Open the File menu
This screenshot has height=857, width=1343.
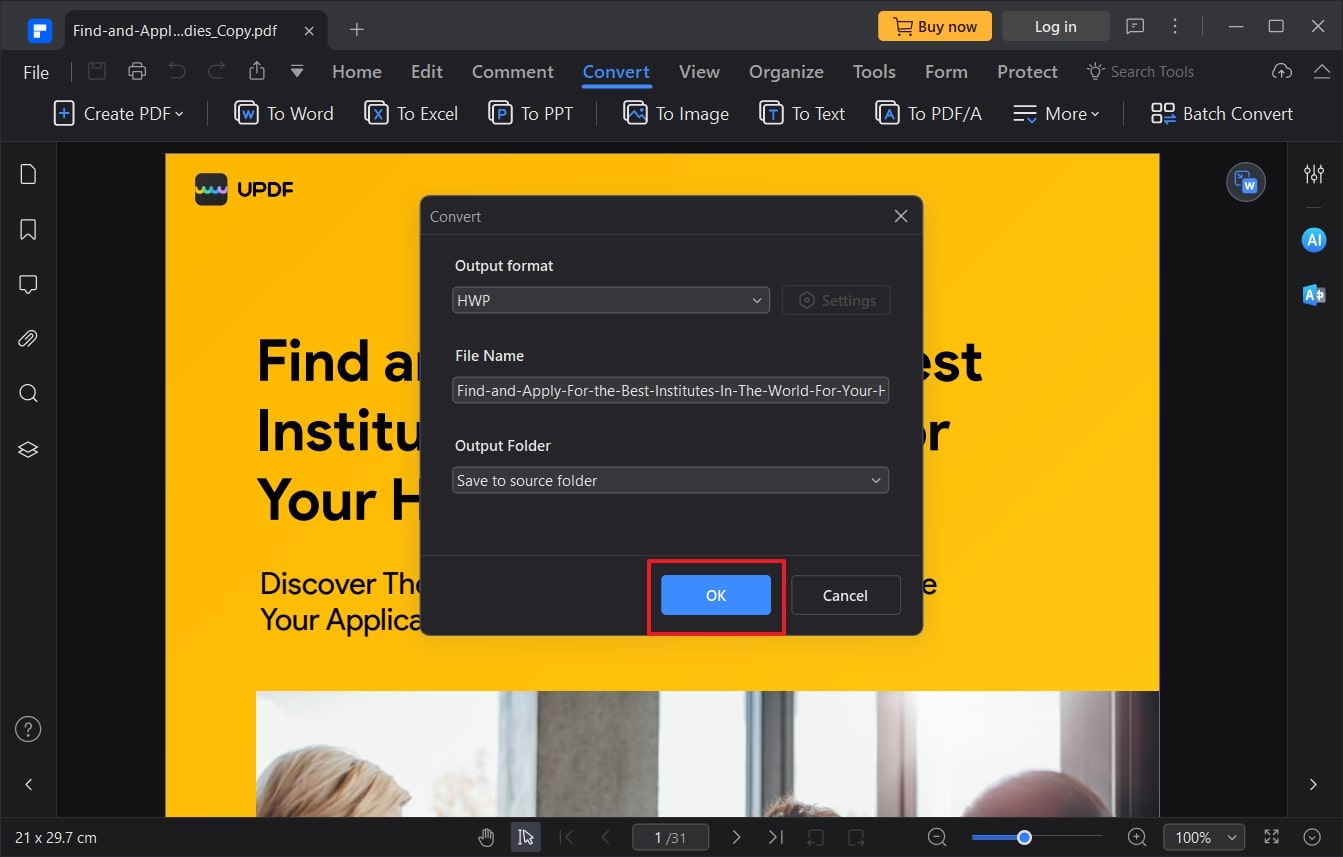pos(35,71)
